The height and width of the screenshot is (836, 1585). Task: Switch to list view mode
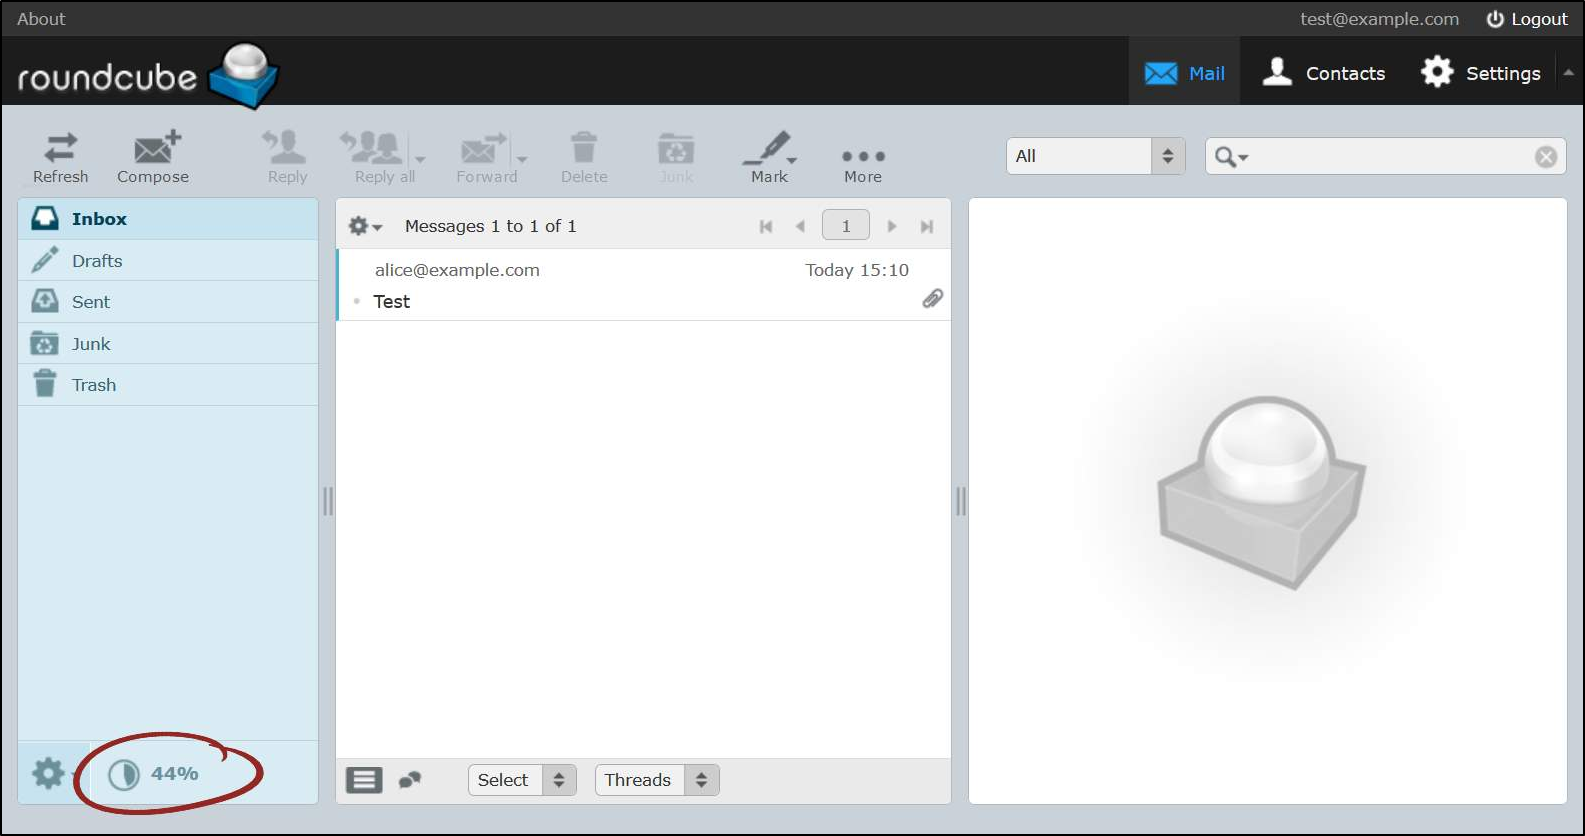pyautogui.click(x=364, y=780)
